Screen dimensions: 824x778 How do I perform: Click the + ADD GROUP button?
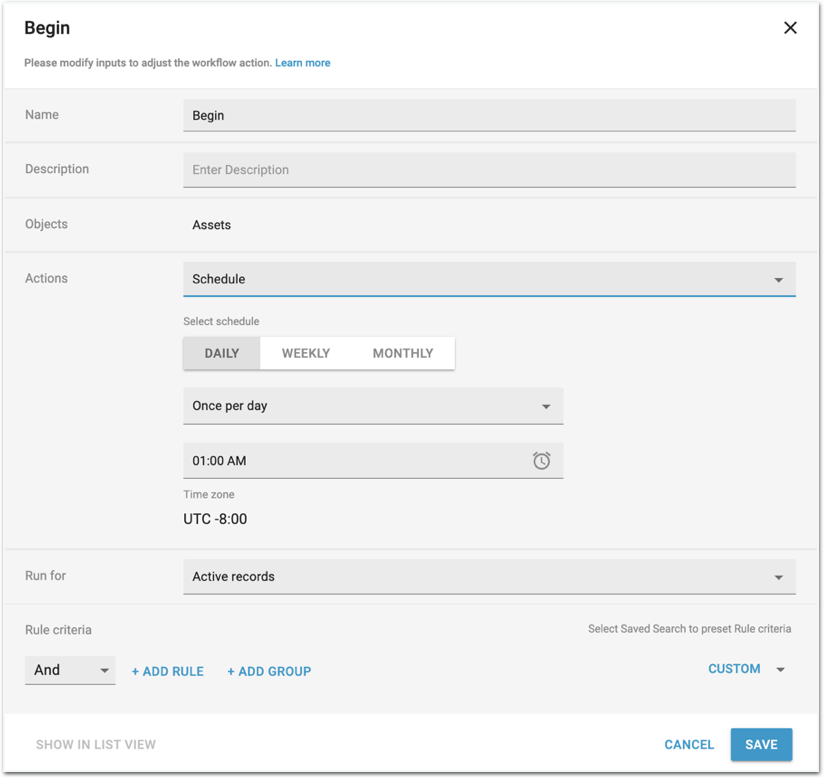pos(269,671)
